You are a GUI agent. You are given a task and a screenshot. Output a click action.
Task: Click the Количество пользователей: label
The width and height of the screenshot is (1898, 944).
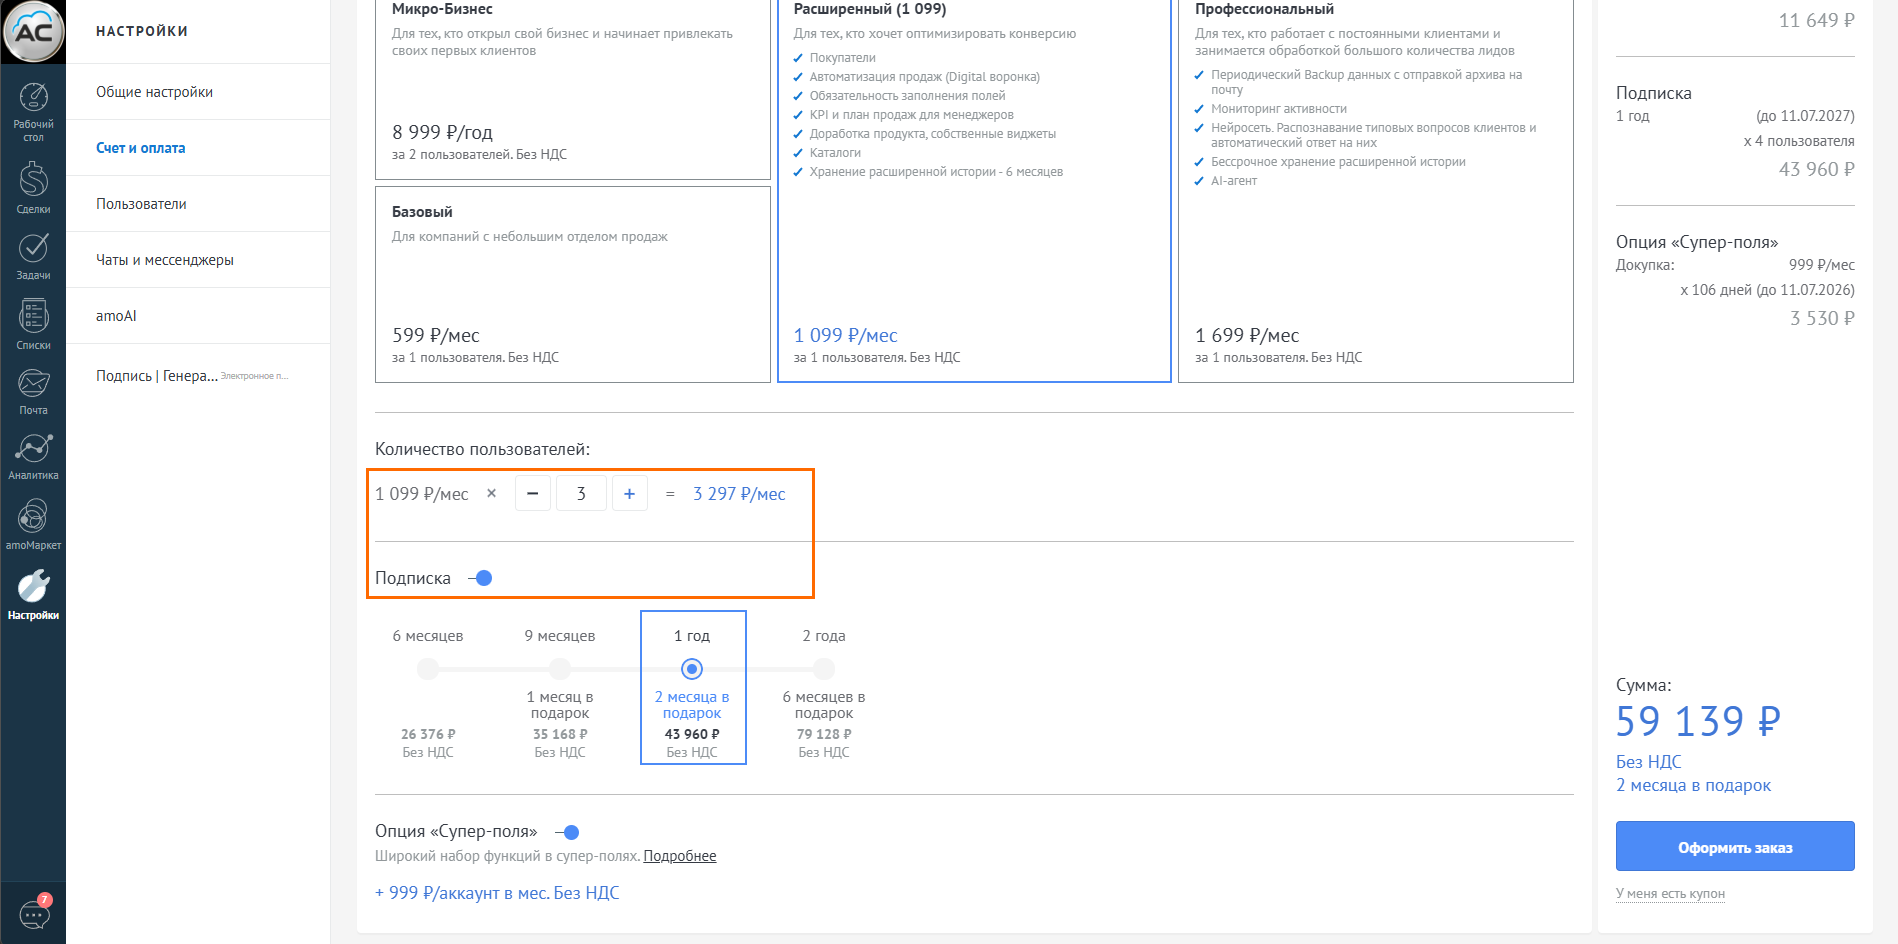(x=482, y=450)
